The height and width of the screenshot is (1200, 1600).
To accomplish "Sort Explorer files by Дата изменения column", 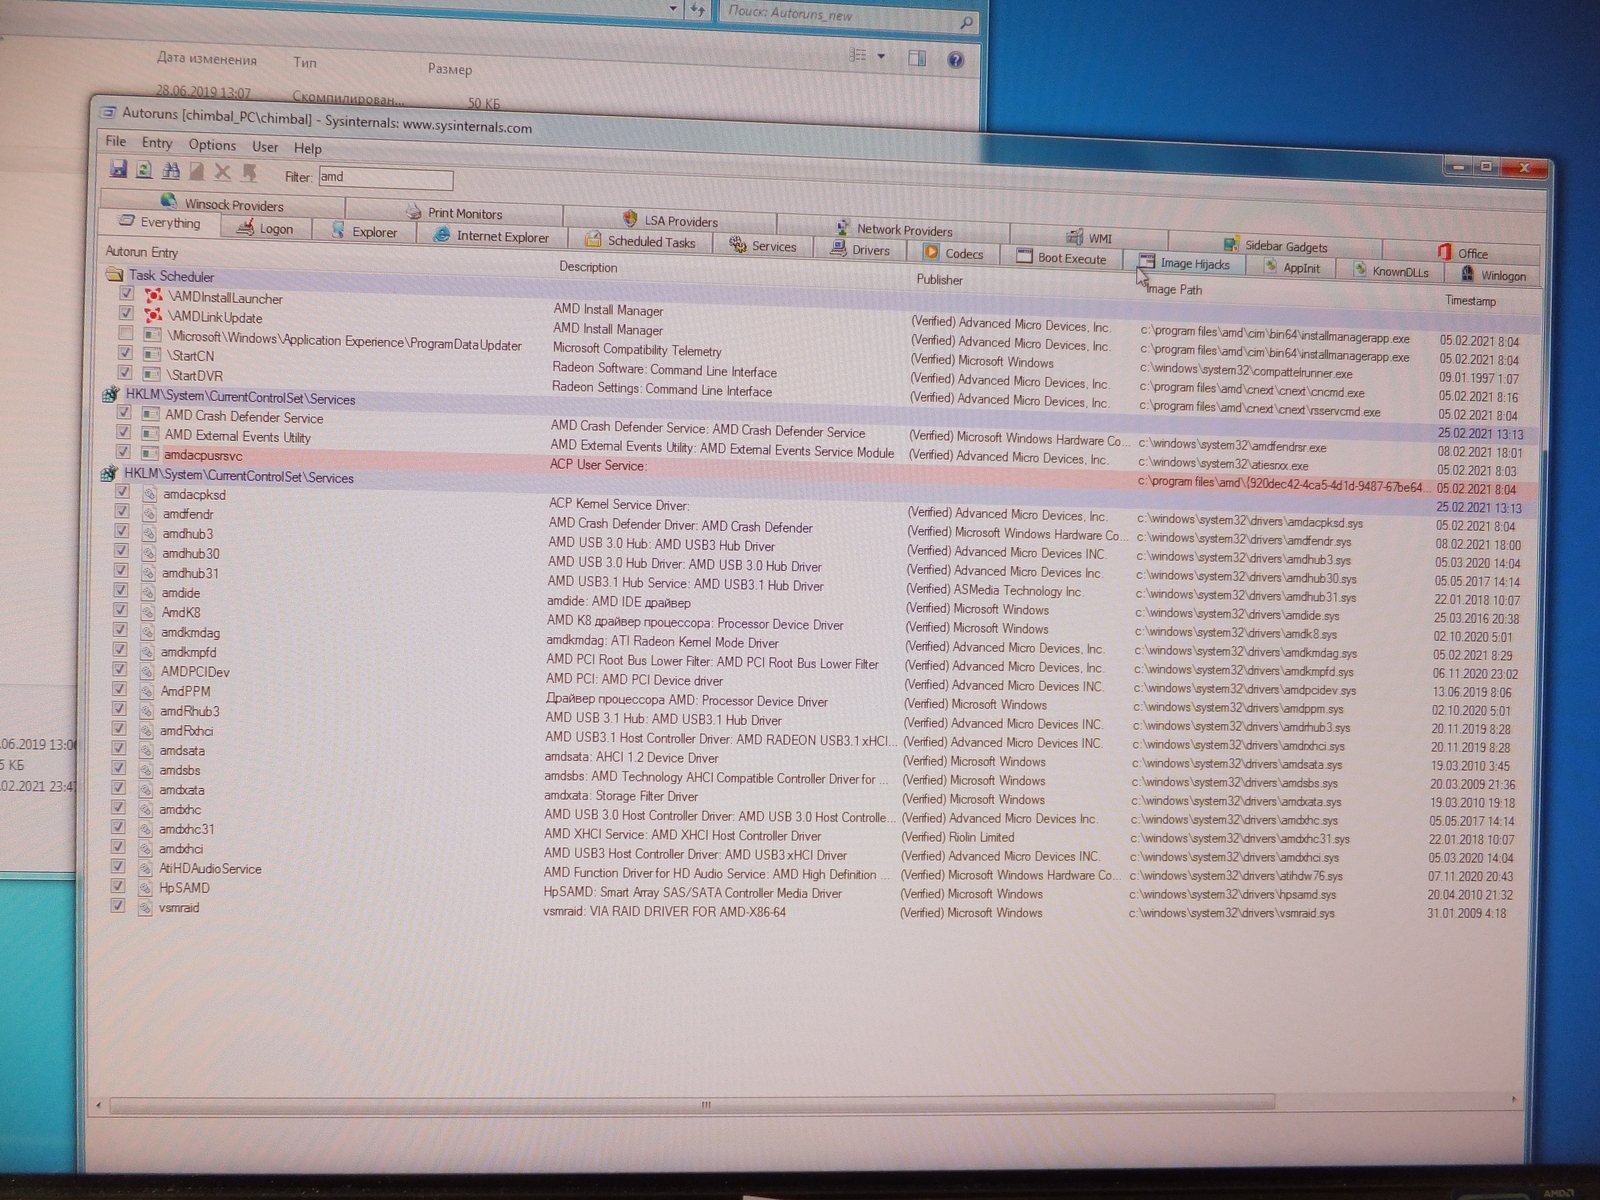I will coord(207,59).
